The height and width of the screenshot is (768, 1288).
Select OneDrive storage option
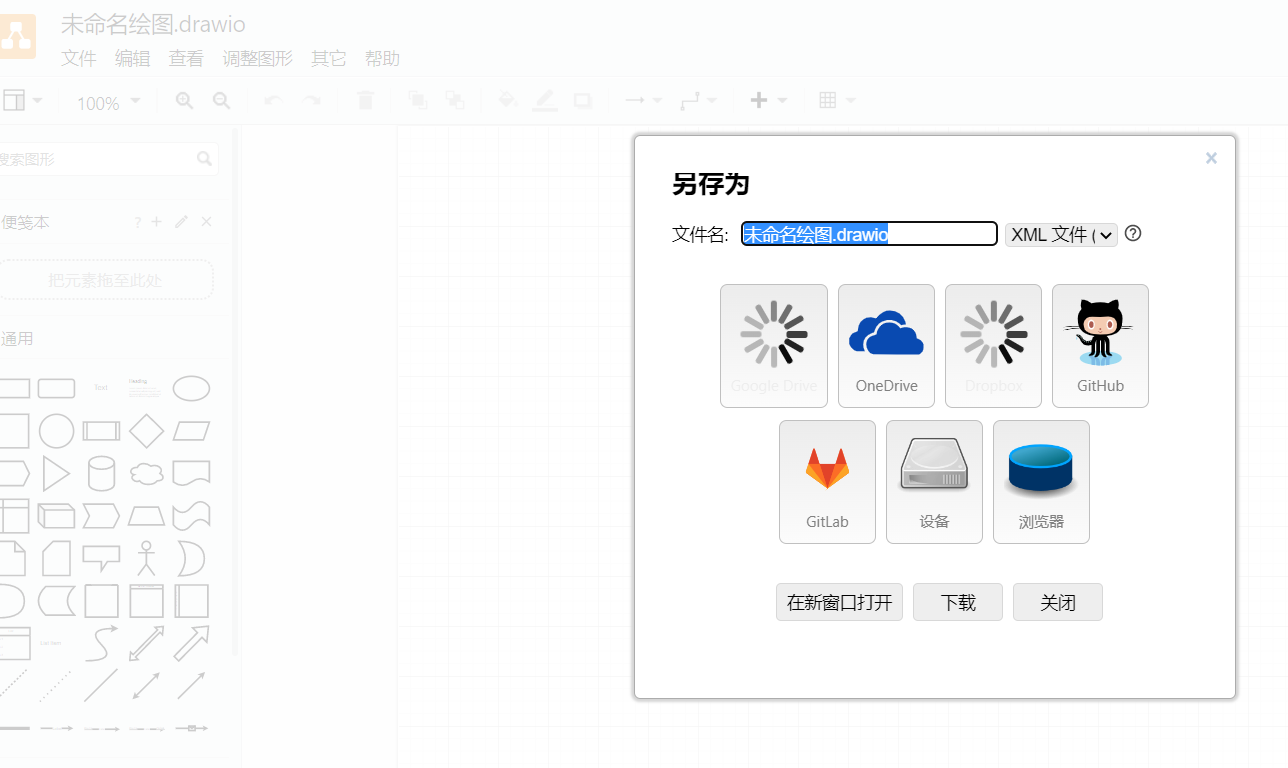(886, 346)
